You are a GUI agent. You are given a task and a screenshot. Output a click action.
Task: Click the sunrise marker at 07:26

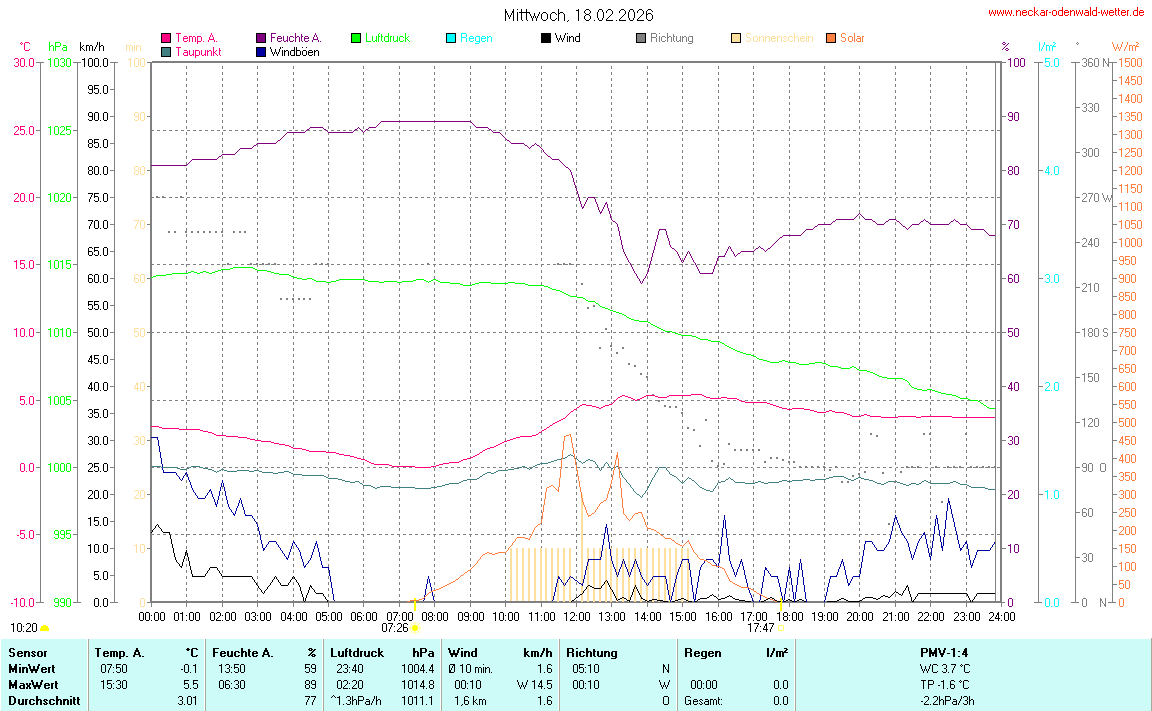click(414, 627)
